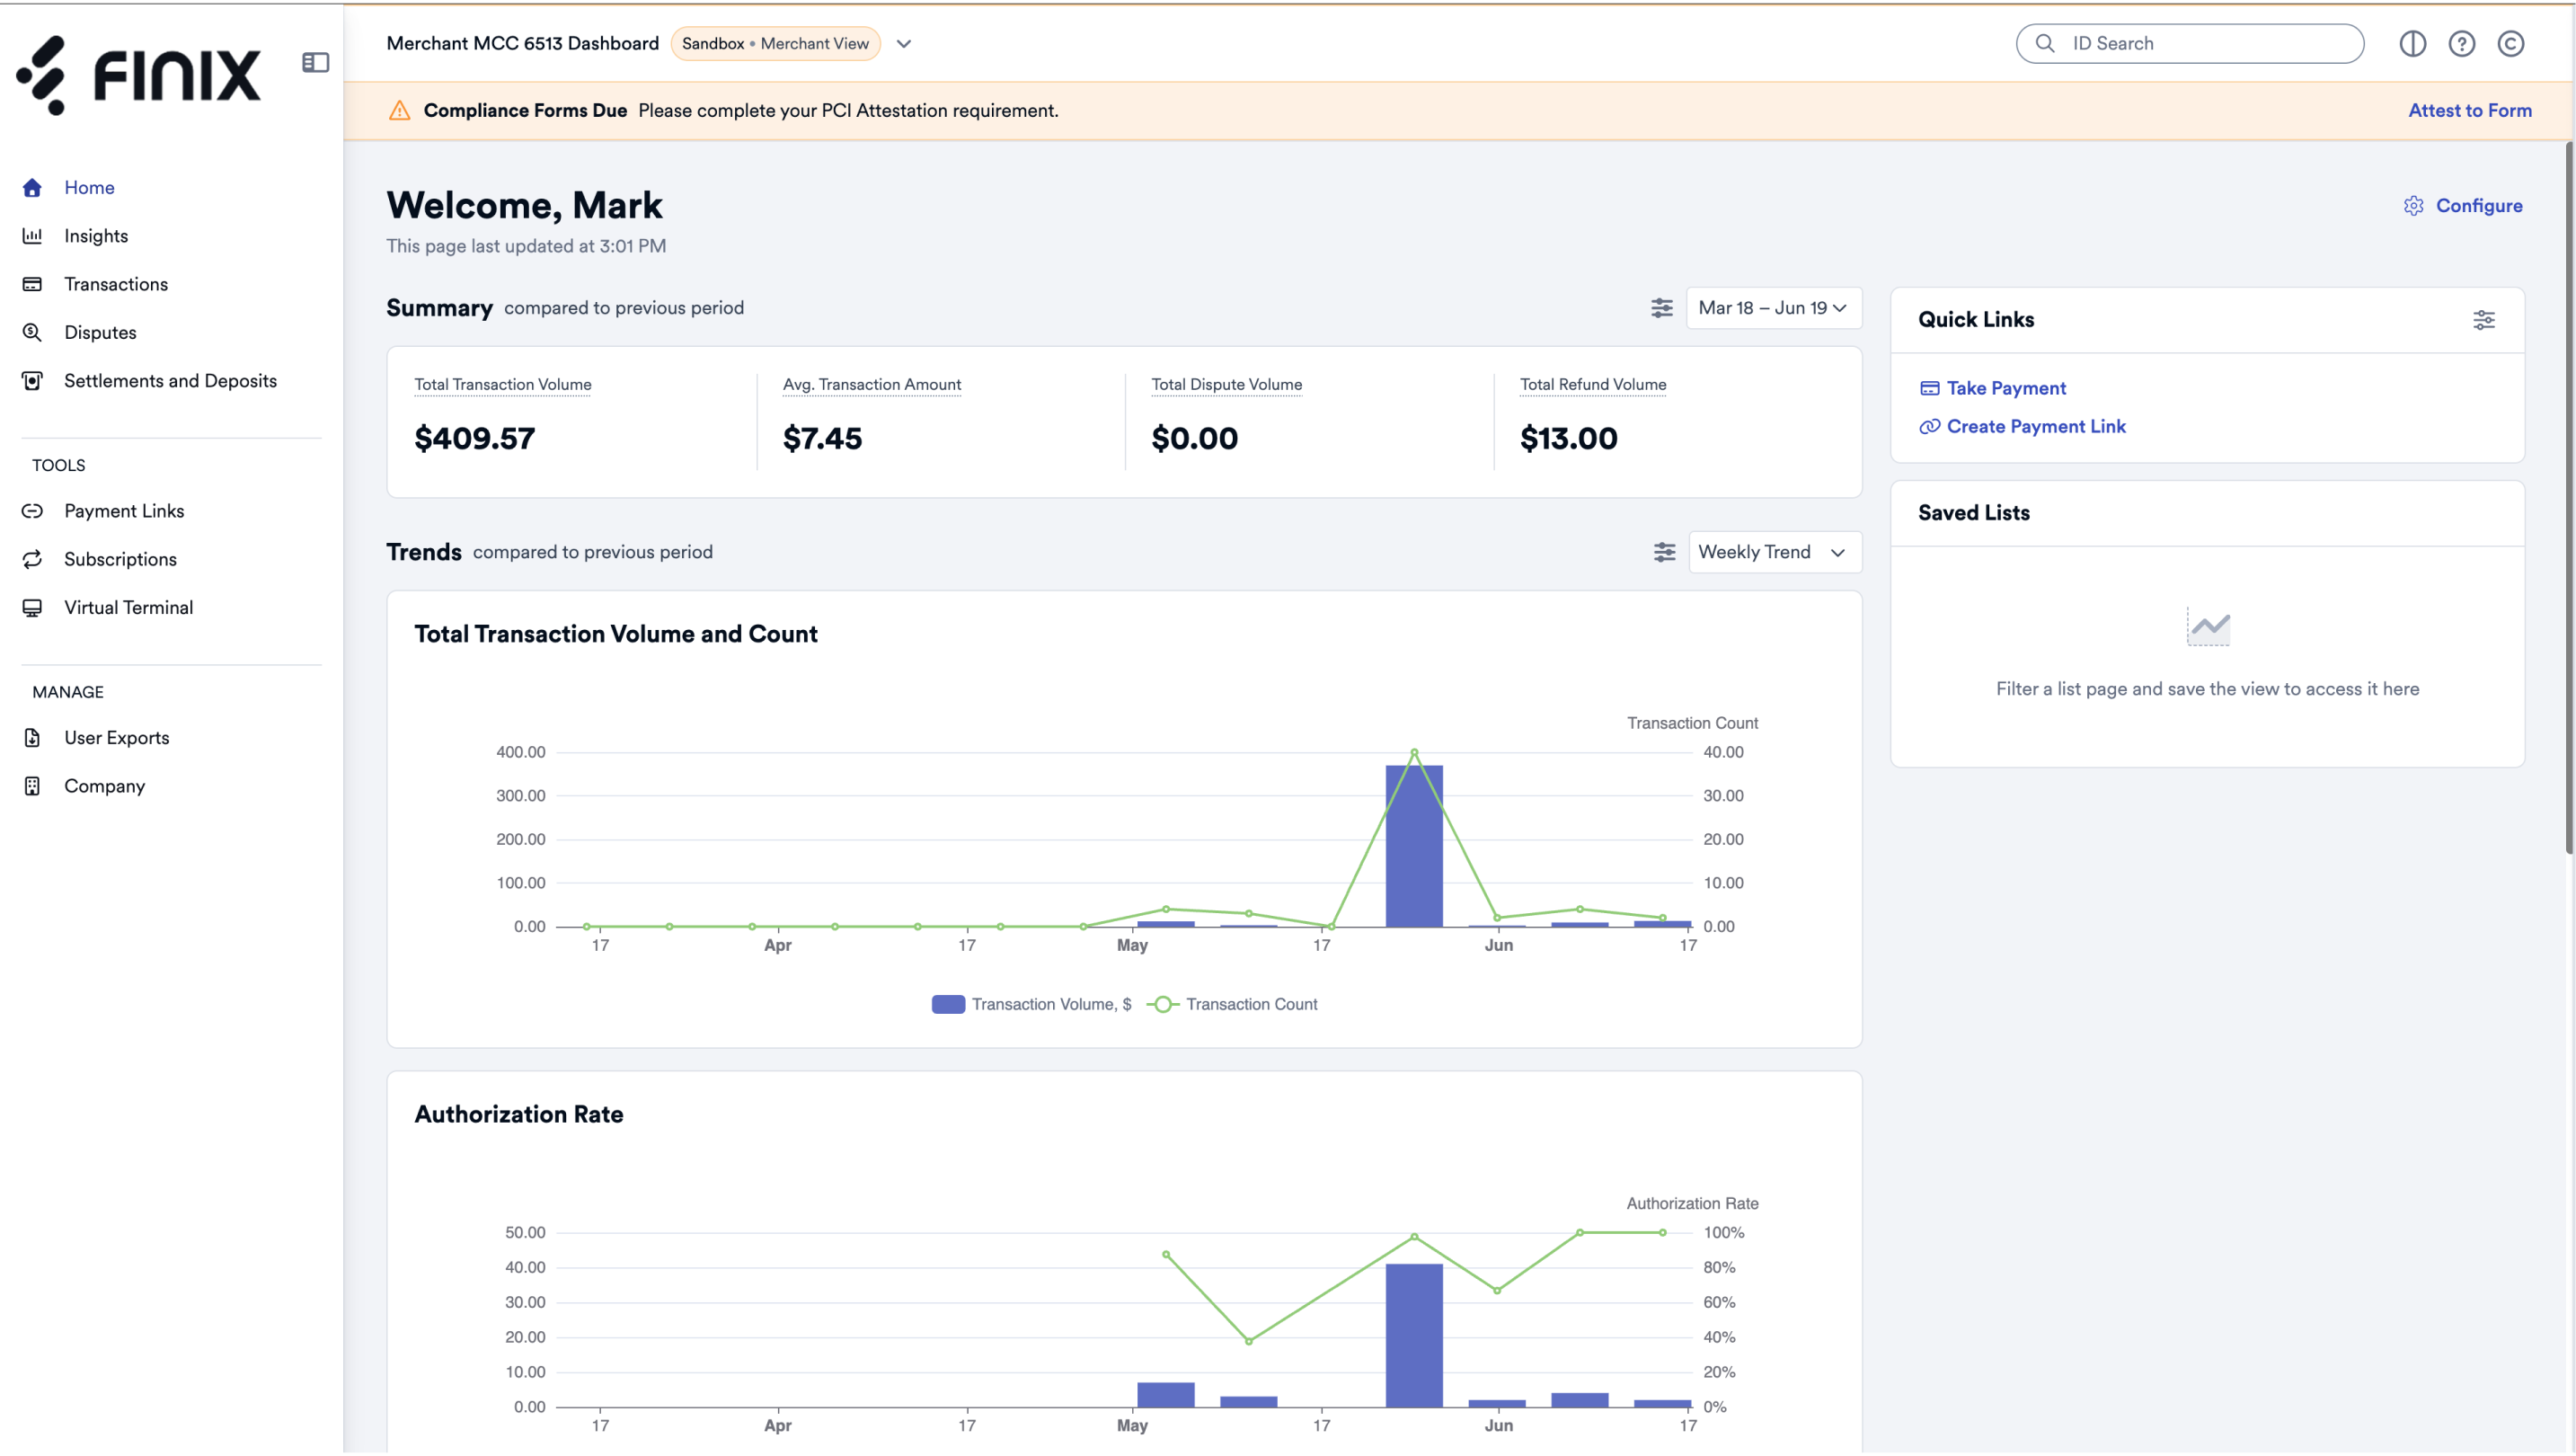
Task: Click Create Payment Link quick link
Action: coord(2035,426)
